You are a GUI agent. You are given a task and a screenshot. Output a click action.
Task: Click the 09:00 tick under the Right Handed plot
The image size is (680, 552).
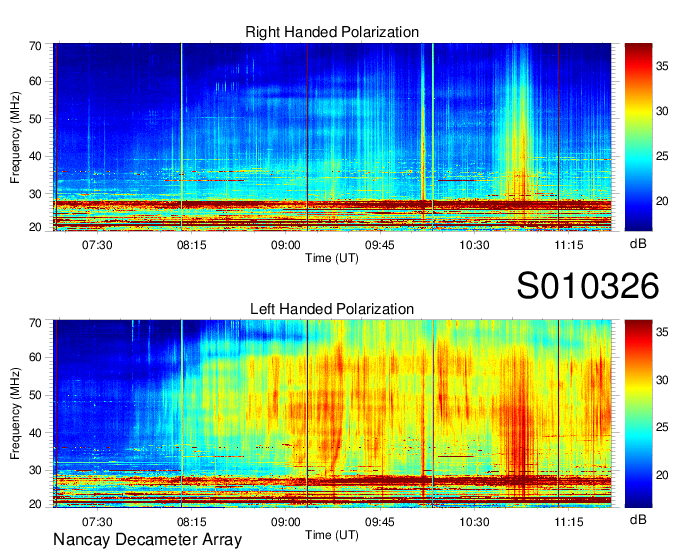tap(286, 245)
